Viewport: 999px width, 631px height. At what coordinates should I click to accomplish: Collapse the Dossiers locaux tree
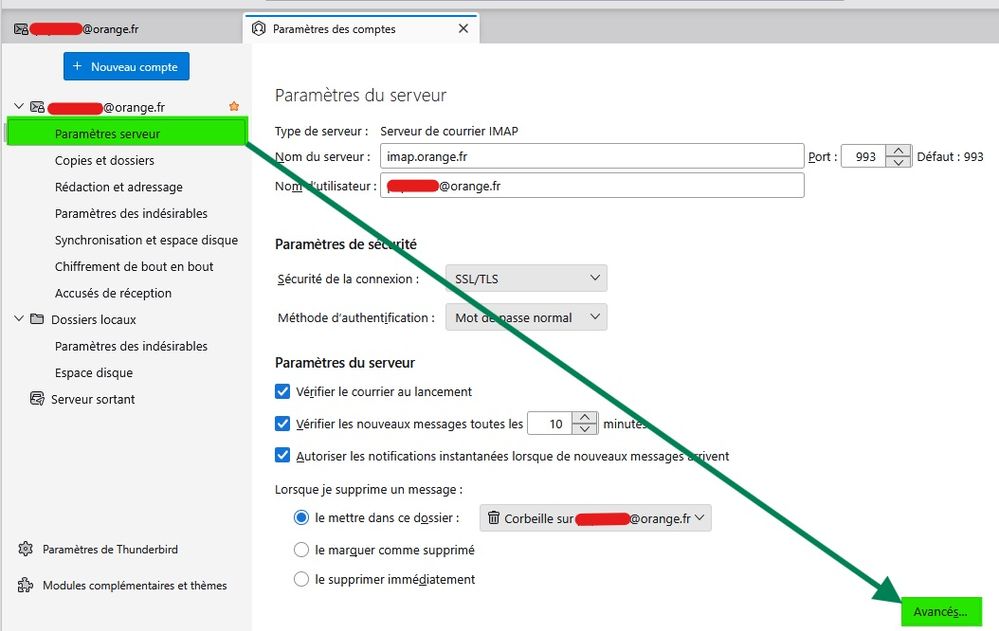pos(19,319)
